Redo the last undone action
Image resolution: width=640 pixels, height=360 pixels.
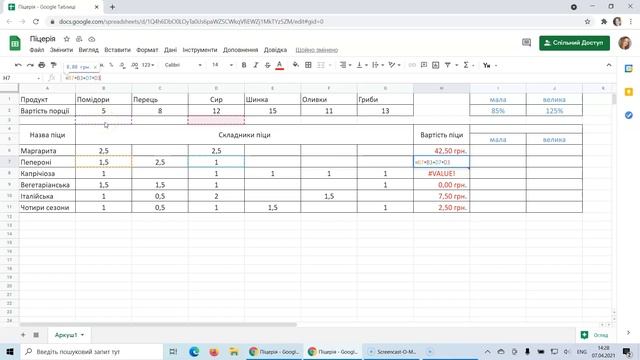(x=30, y=65)
